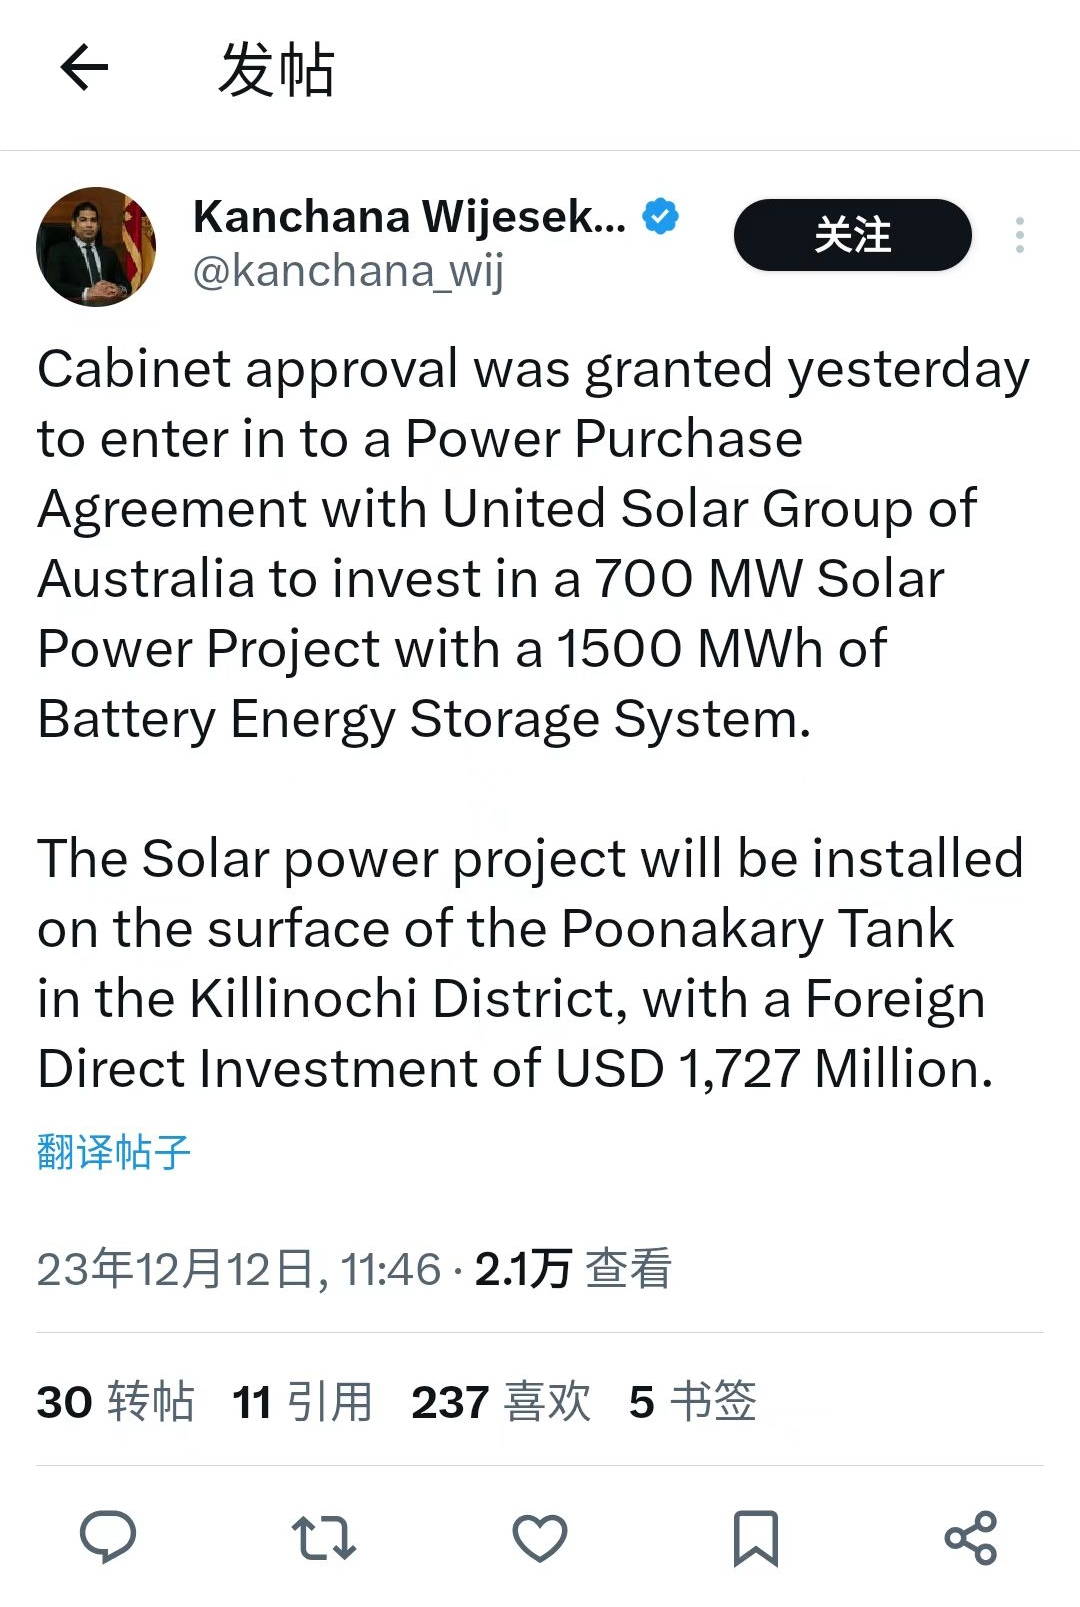Image resolution: width=1080 pixels, height=1607 pixels.
Task: Translate the post via 翻译帖子
Action: click(113, 1152)
